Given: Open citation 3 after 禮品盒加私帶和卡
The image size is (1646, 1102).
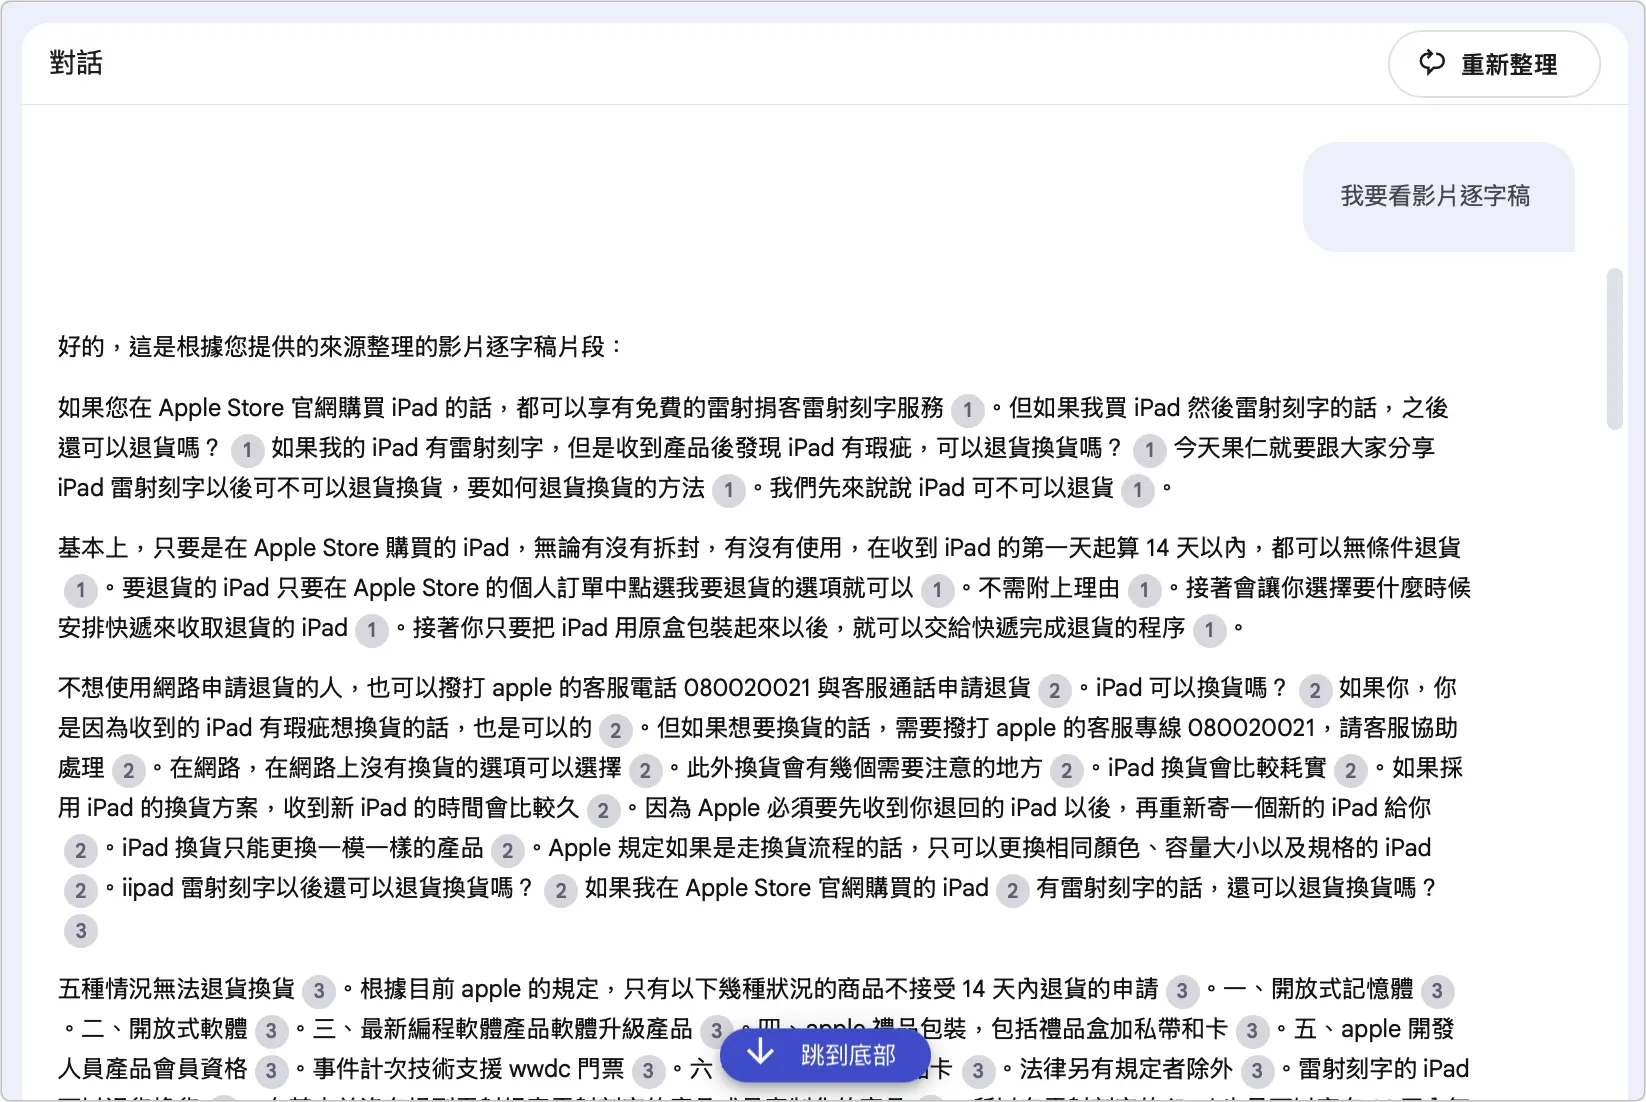Looking at the screenshot, I should pyautogui.click(x=1251, y=1030).
